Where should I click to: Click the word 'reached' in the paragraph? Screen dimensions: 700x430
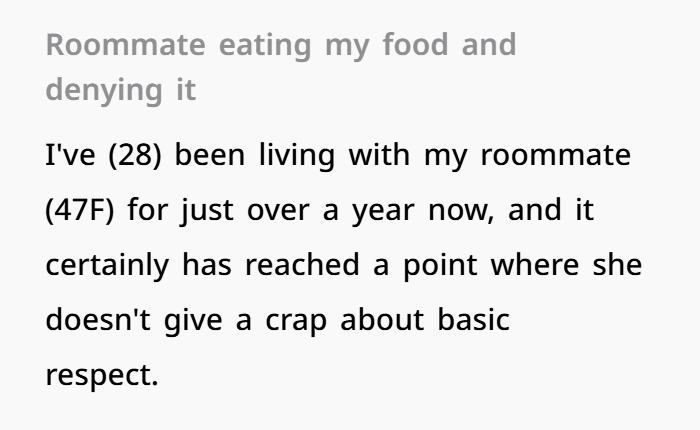[x=302, y=264]
